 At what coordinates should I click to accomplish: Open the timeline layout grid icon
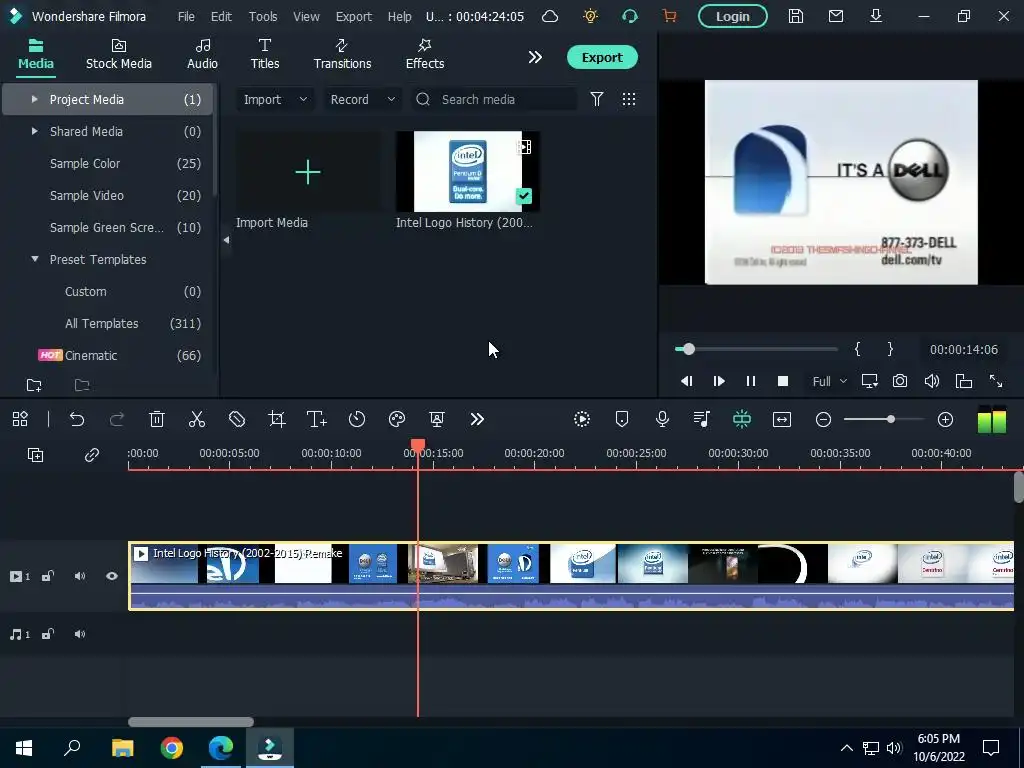pos(20,419)
